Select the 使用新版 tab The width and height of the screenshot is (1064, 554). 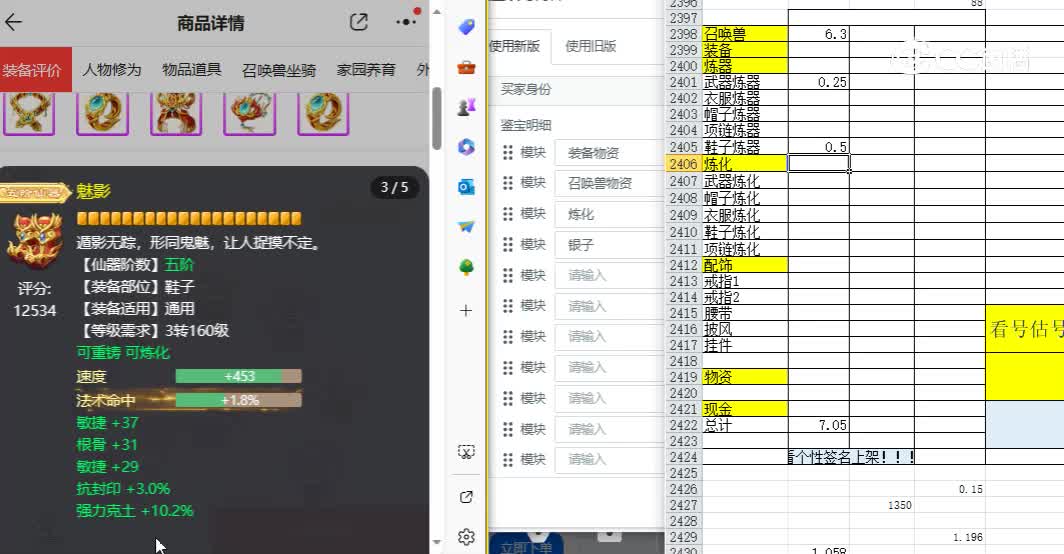[x=516, y=46]
